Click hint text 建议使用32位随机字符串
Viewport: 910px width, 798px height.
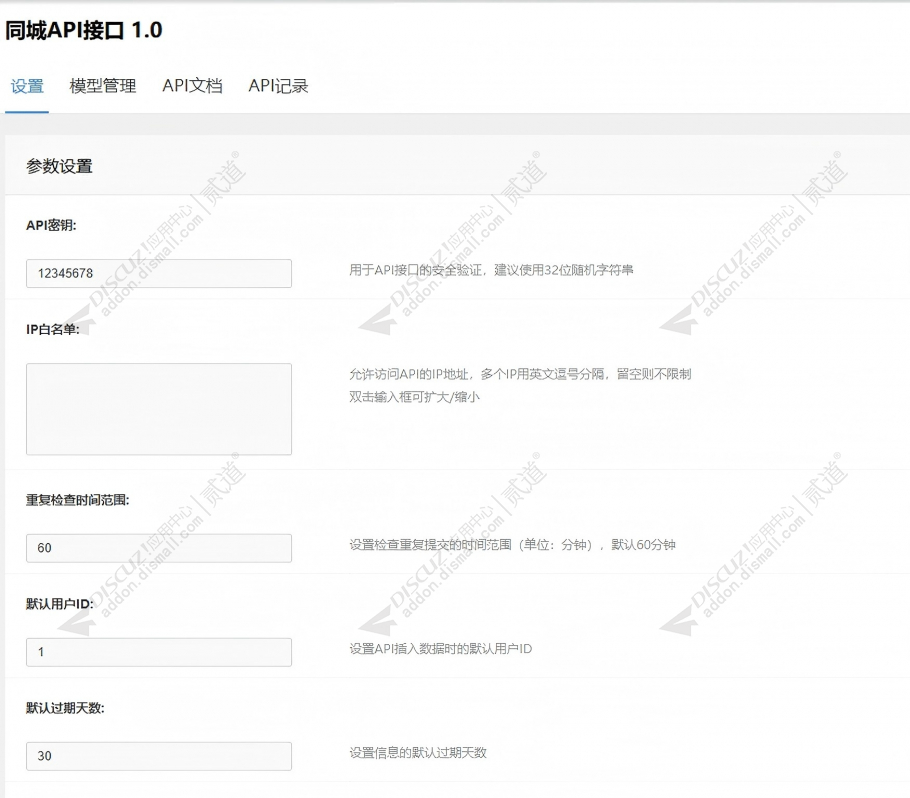(564, 270)
